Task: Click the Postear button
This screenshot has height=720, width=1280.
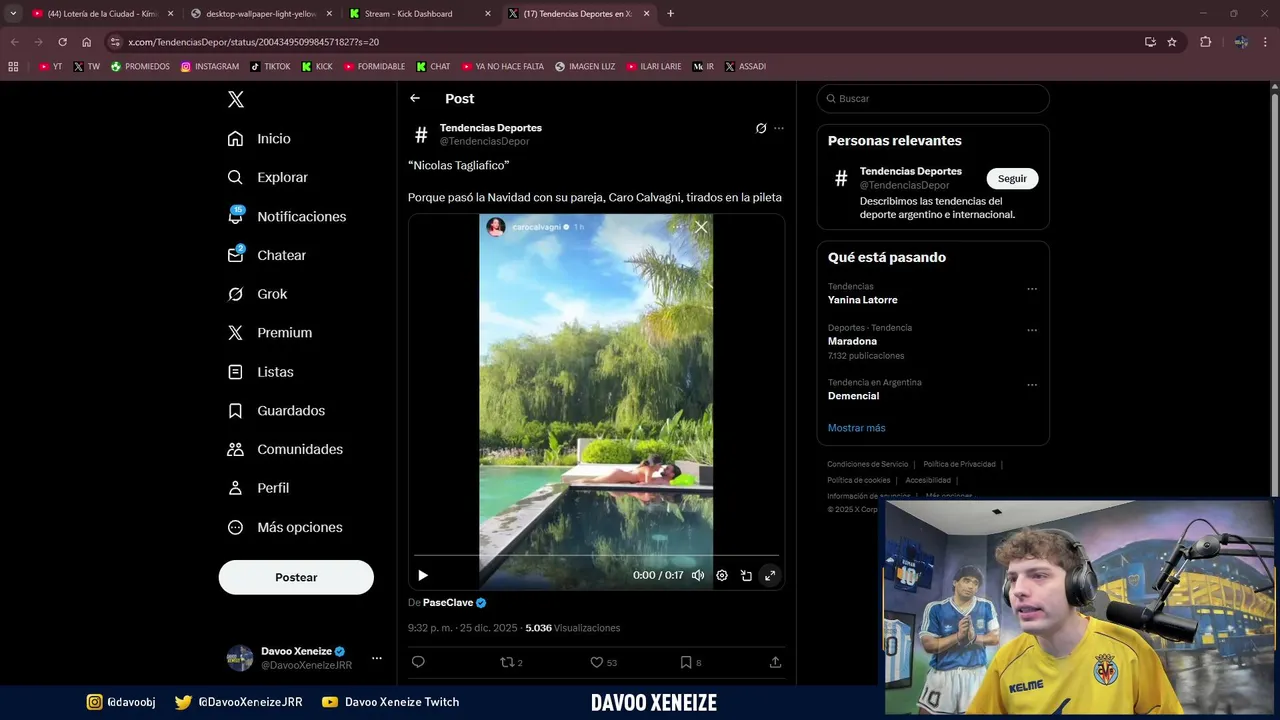Action: [296, 577]
